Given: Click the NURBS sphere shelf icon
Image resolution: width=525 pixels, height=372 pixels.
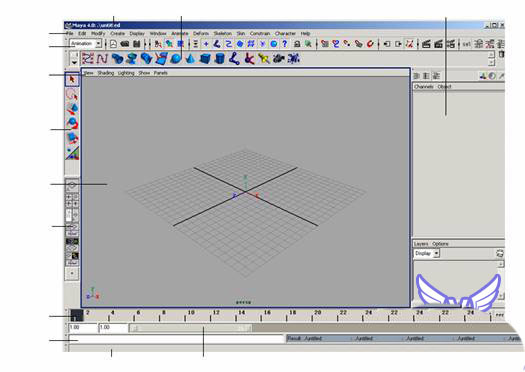Looking at the screenshot, I should [176, 59].
